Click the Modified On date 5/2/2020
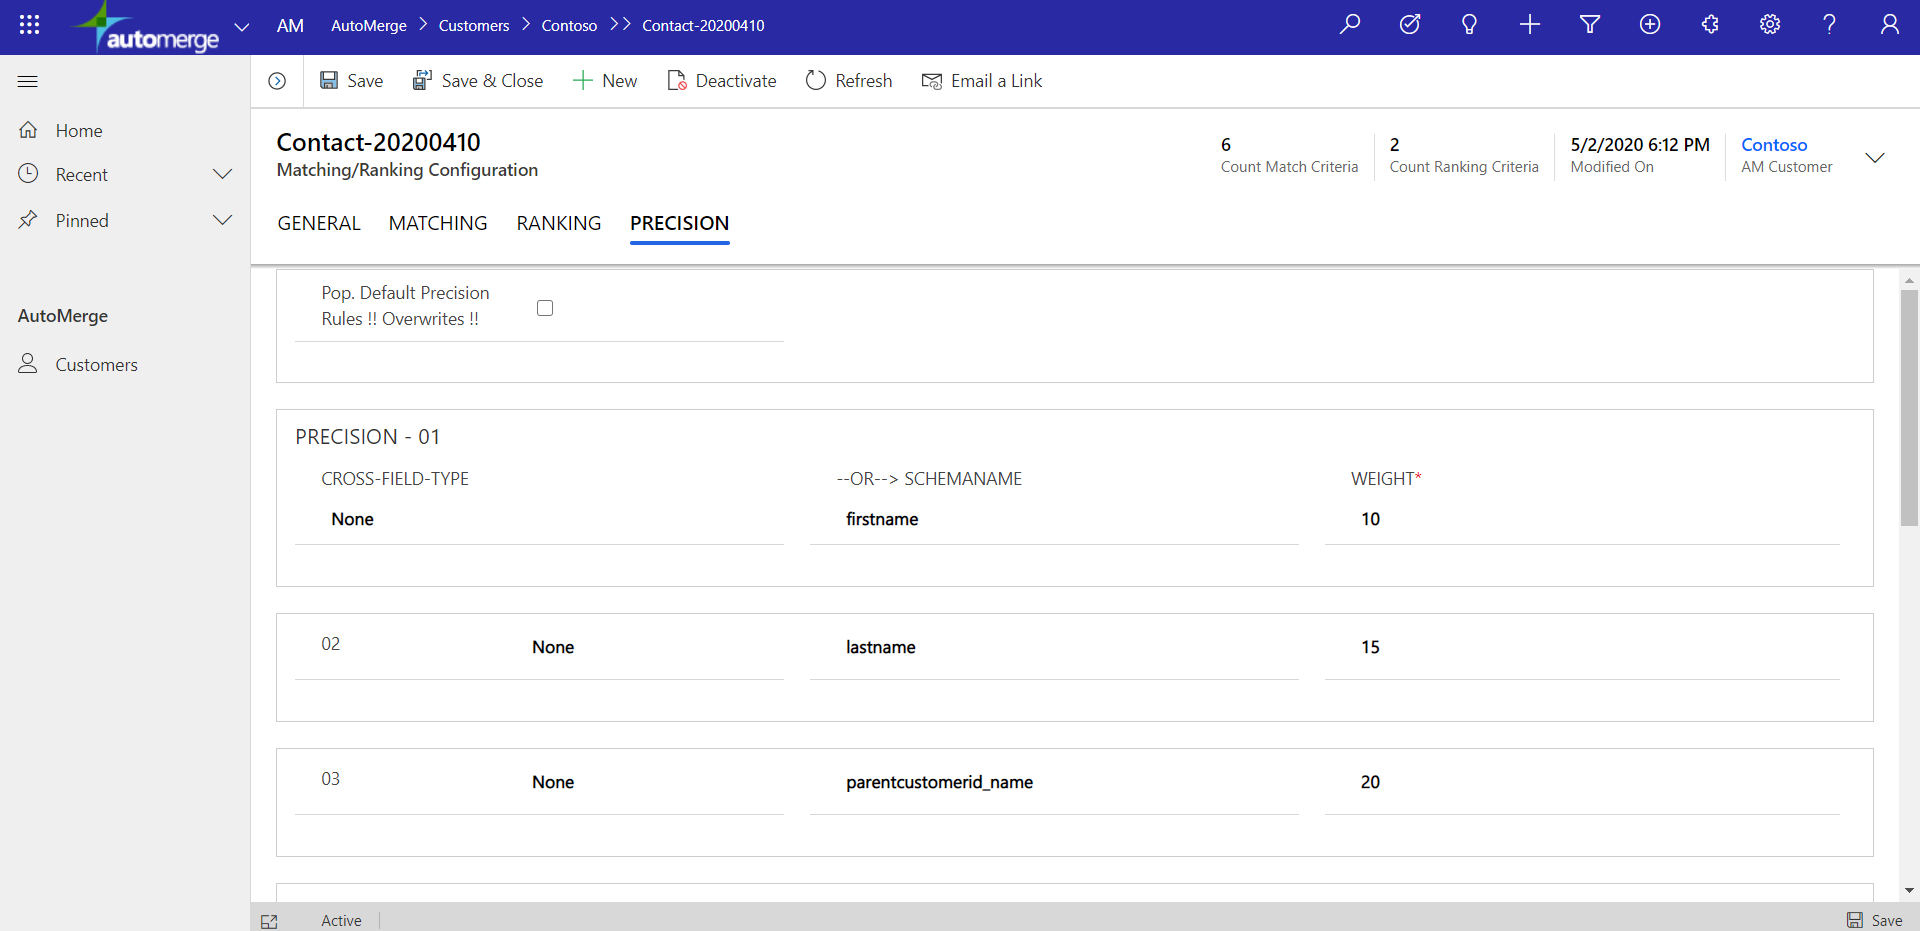This screenshot has height=931, width=1920. pos(1640,145)
